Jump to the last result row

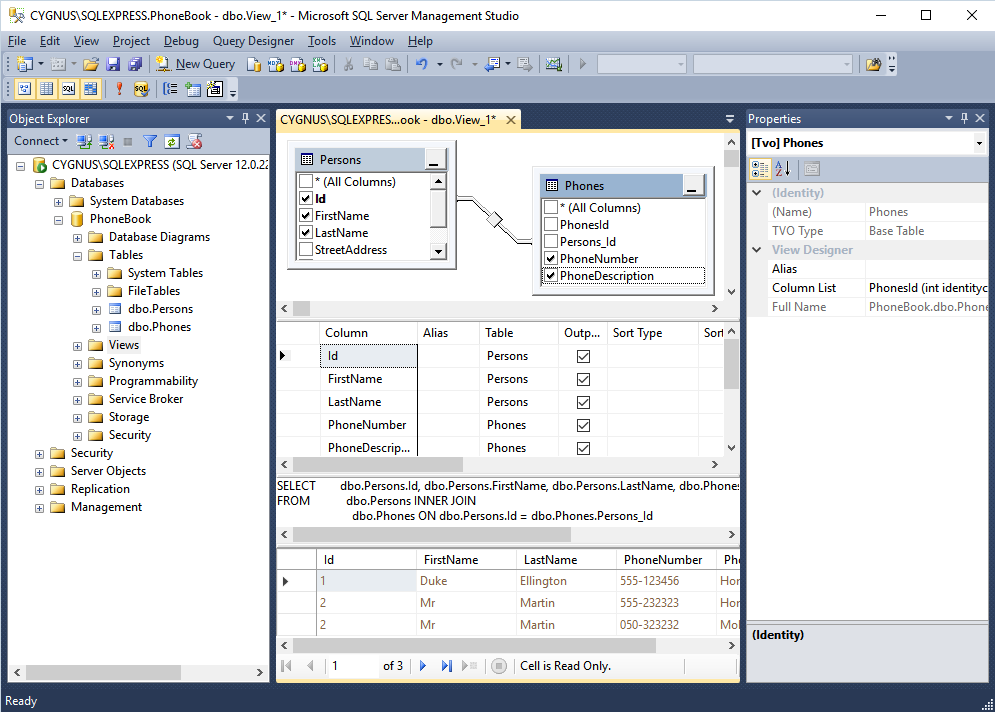click(446, 666)
